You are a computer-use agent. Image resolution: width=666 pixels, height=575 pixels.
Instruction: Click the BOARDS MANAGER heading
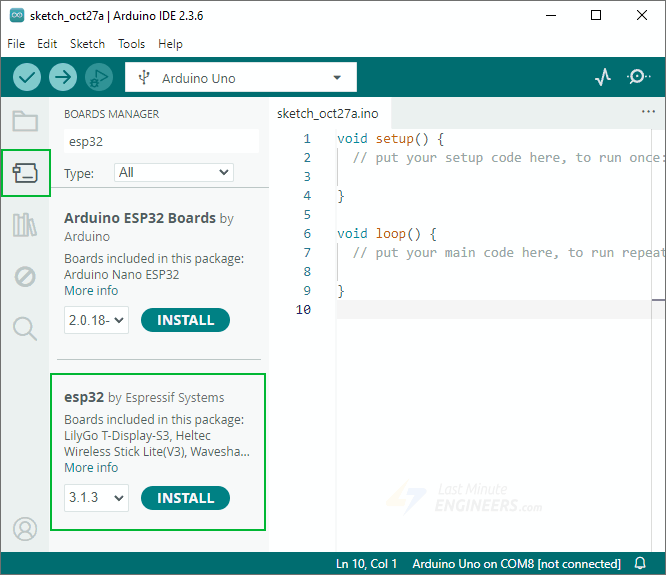coord(111,114)
